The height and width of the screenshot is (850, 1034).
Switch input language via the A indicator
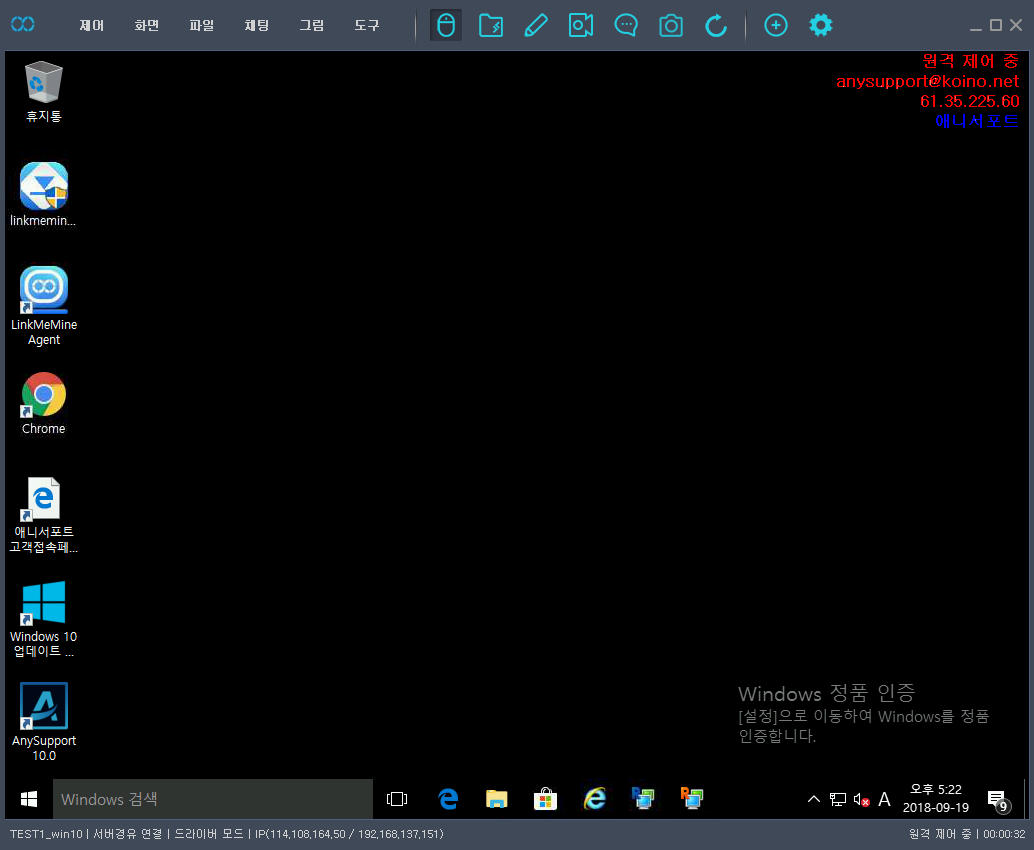[x=884, y=799]
